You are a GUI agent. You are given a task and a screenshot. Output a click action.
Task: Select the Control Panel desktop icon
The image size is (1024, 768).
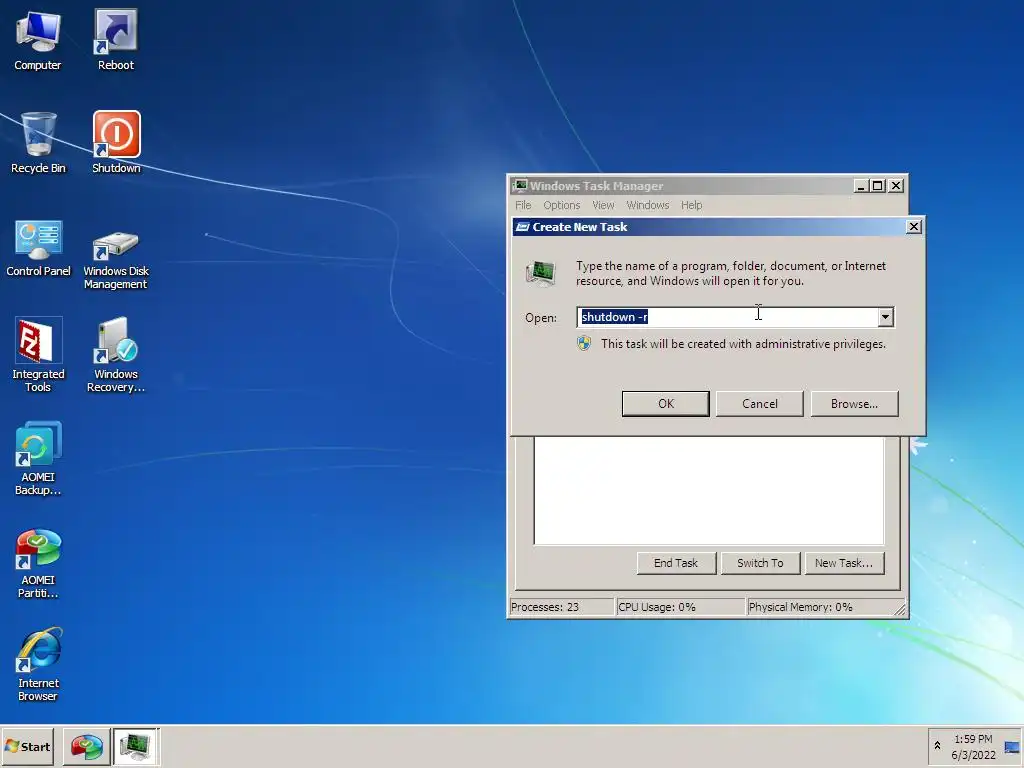[x=38, y=248]
